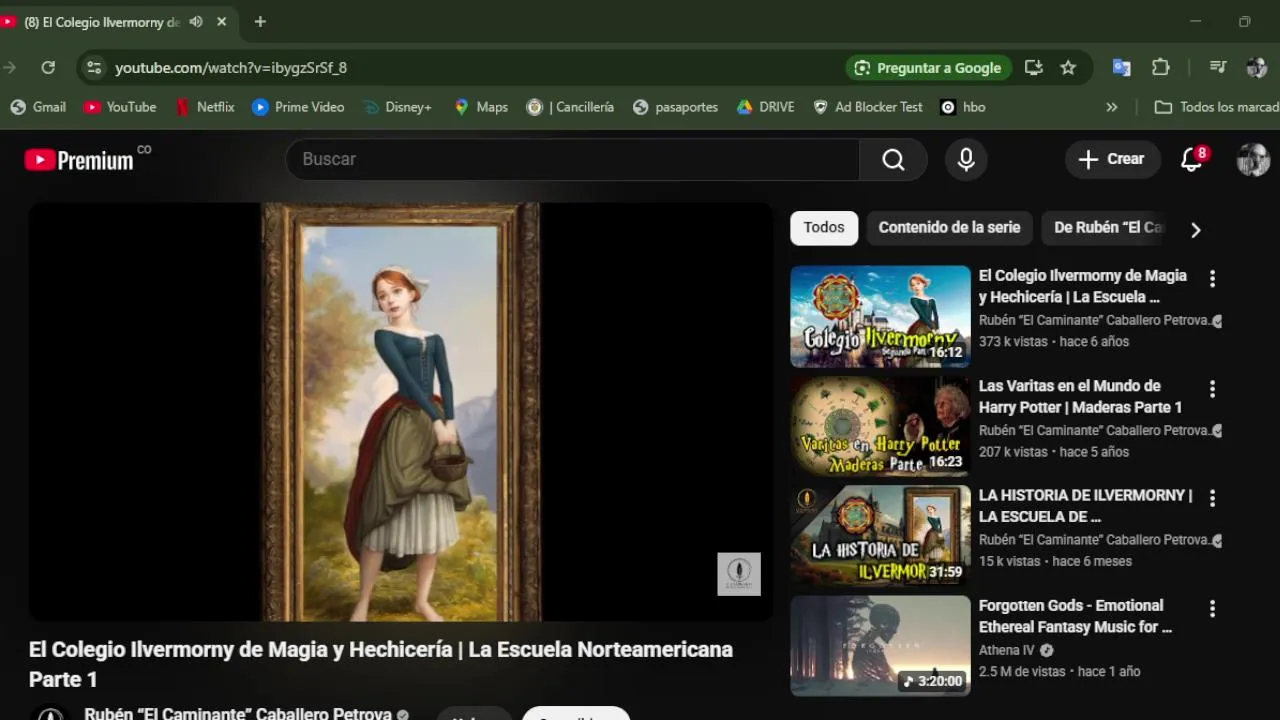Open the Extensions puzzle icon
The image size is (1280, 720).
click(x=1160, y=68)
